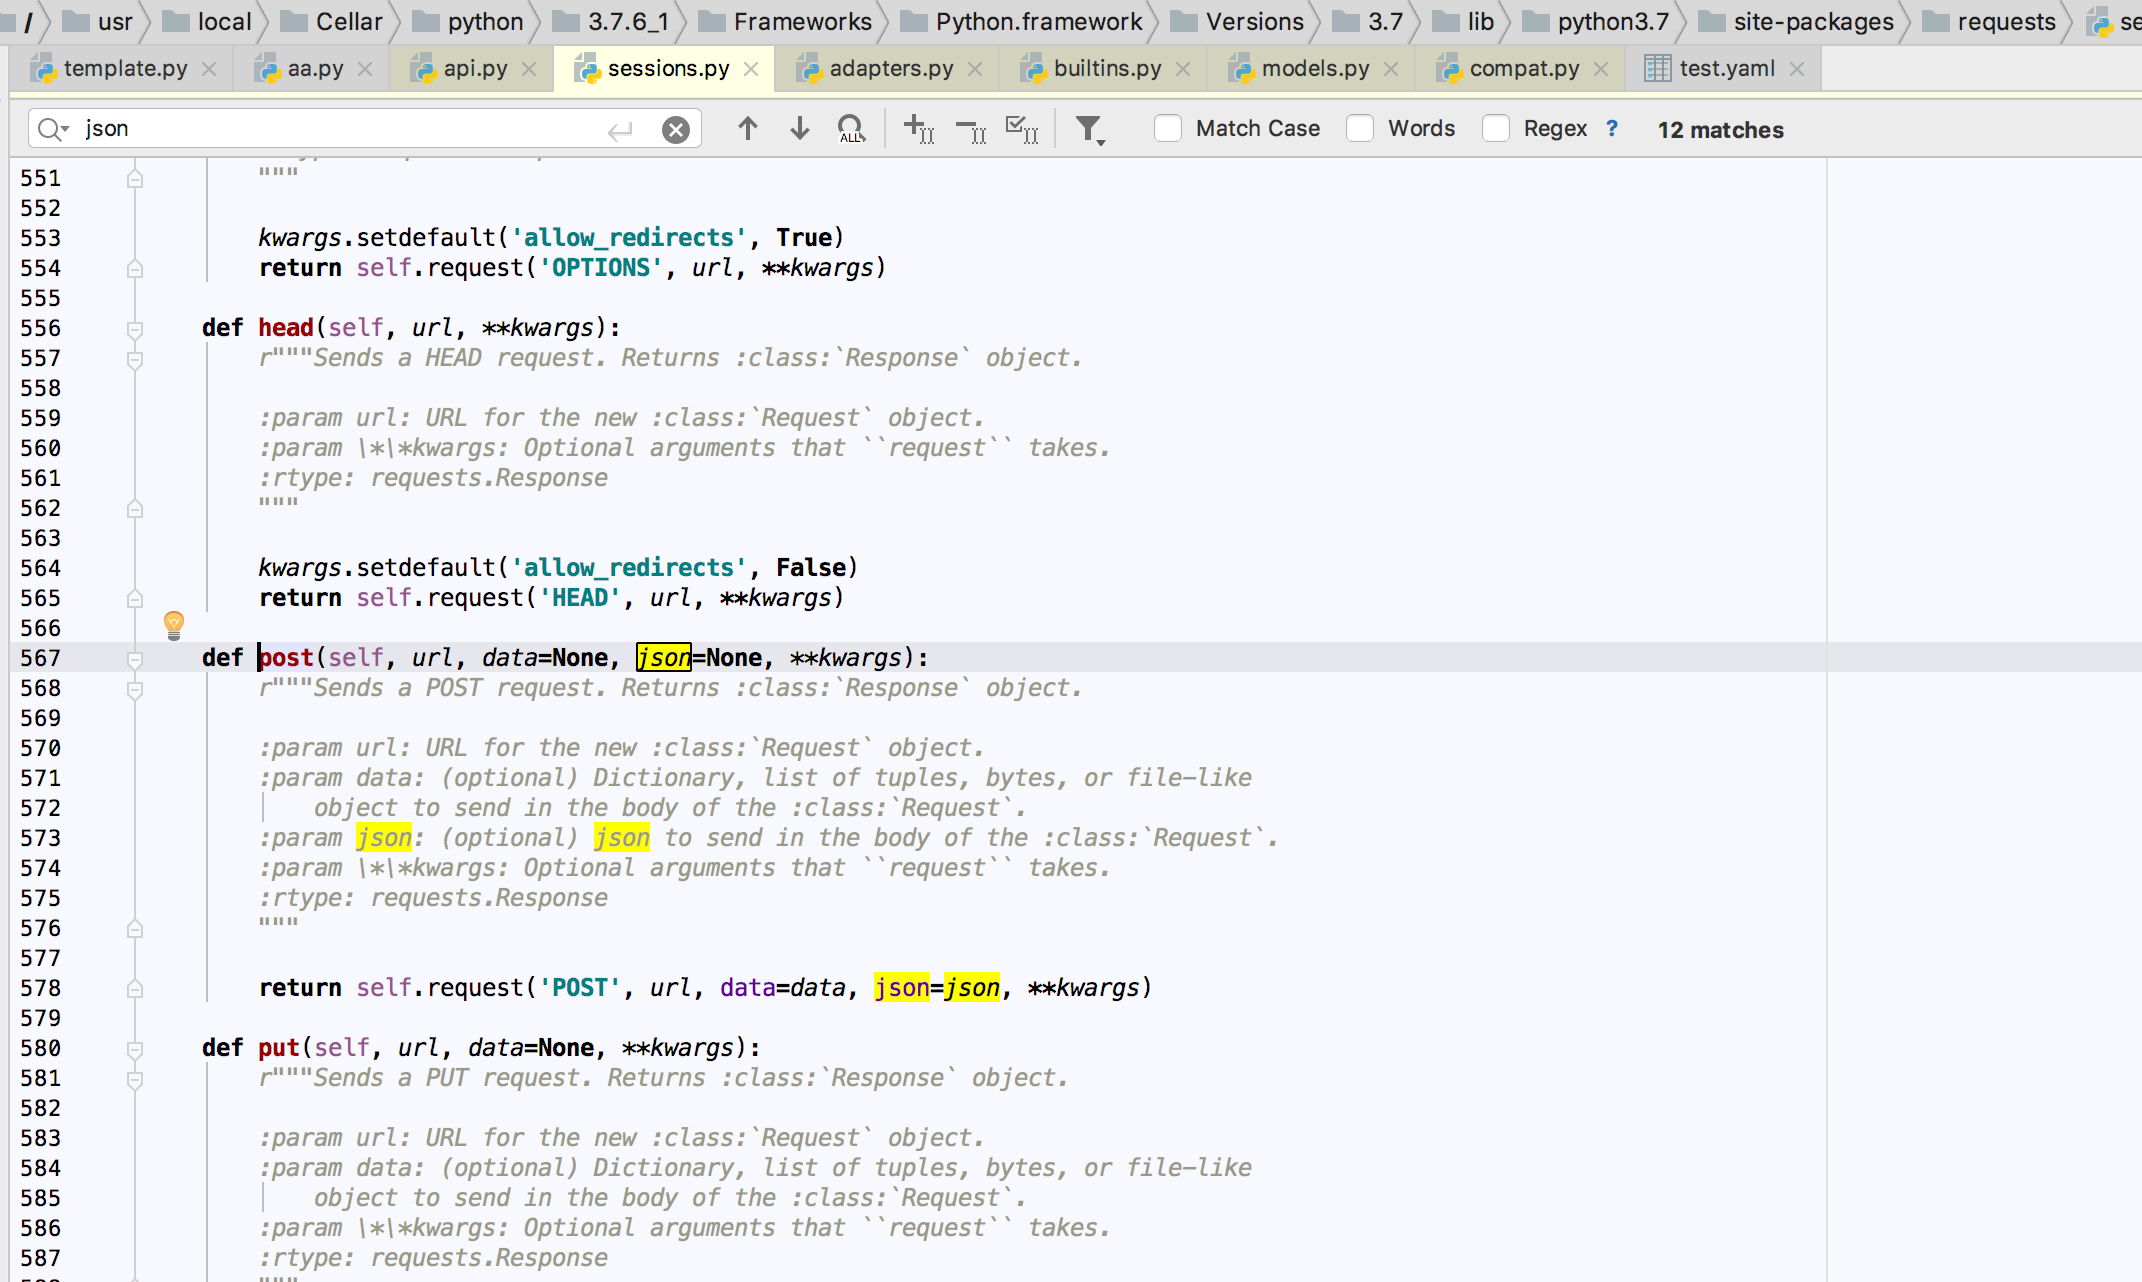2142x1282 pixels.
Task: Click the highlighted json parameter on line 567
Action: [663, 657]
